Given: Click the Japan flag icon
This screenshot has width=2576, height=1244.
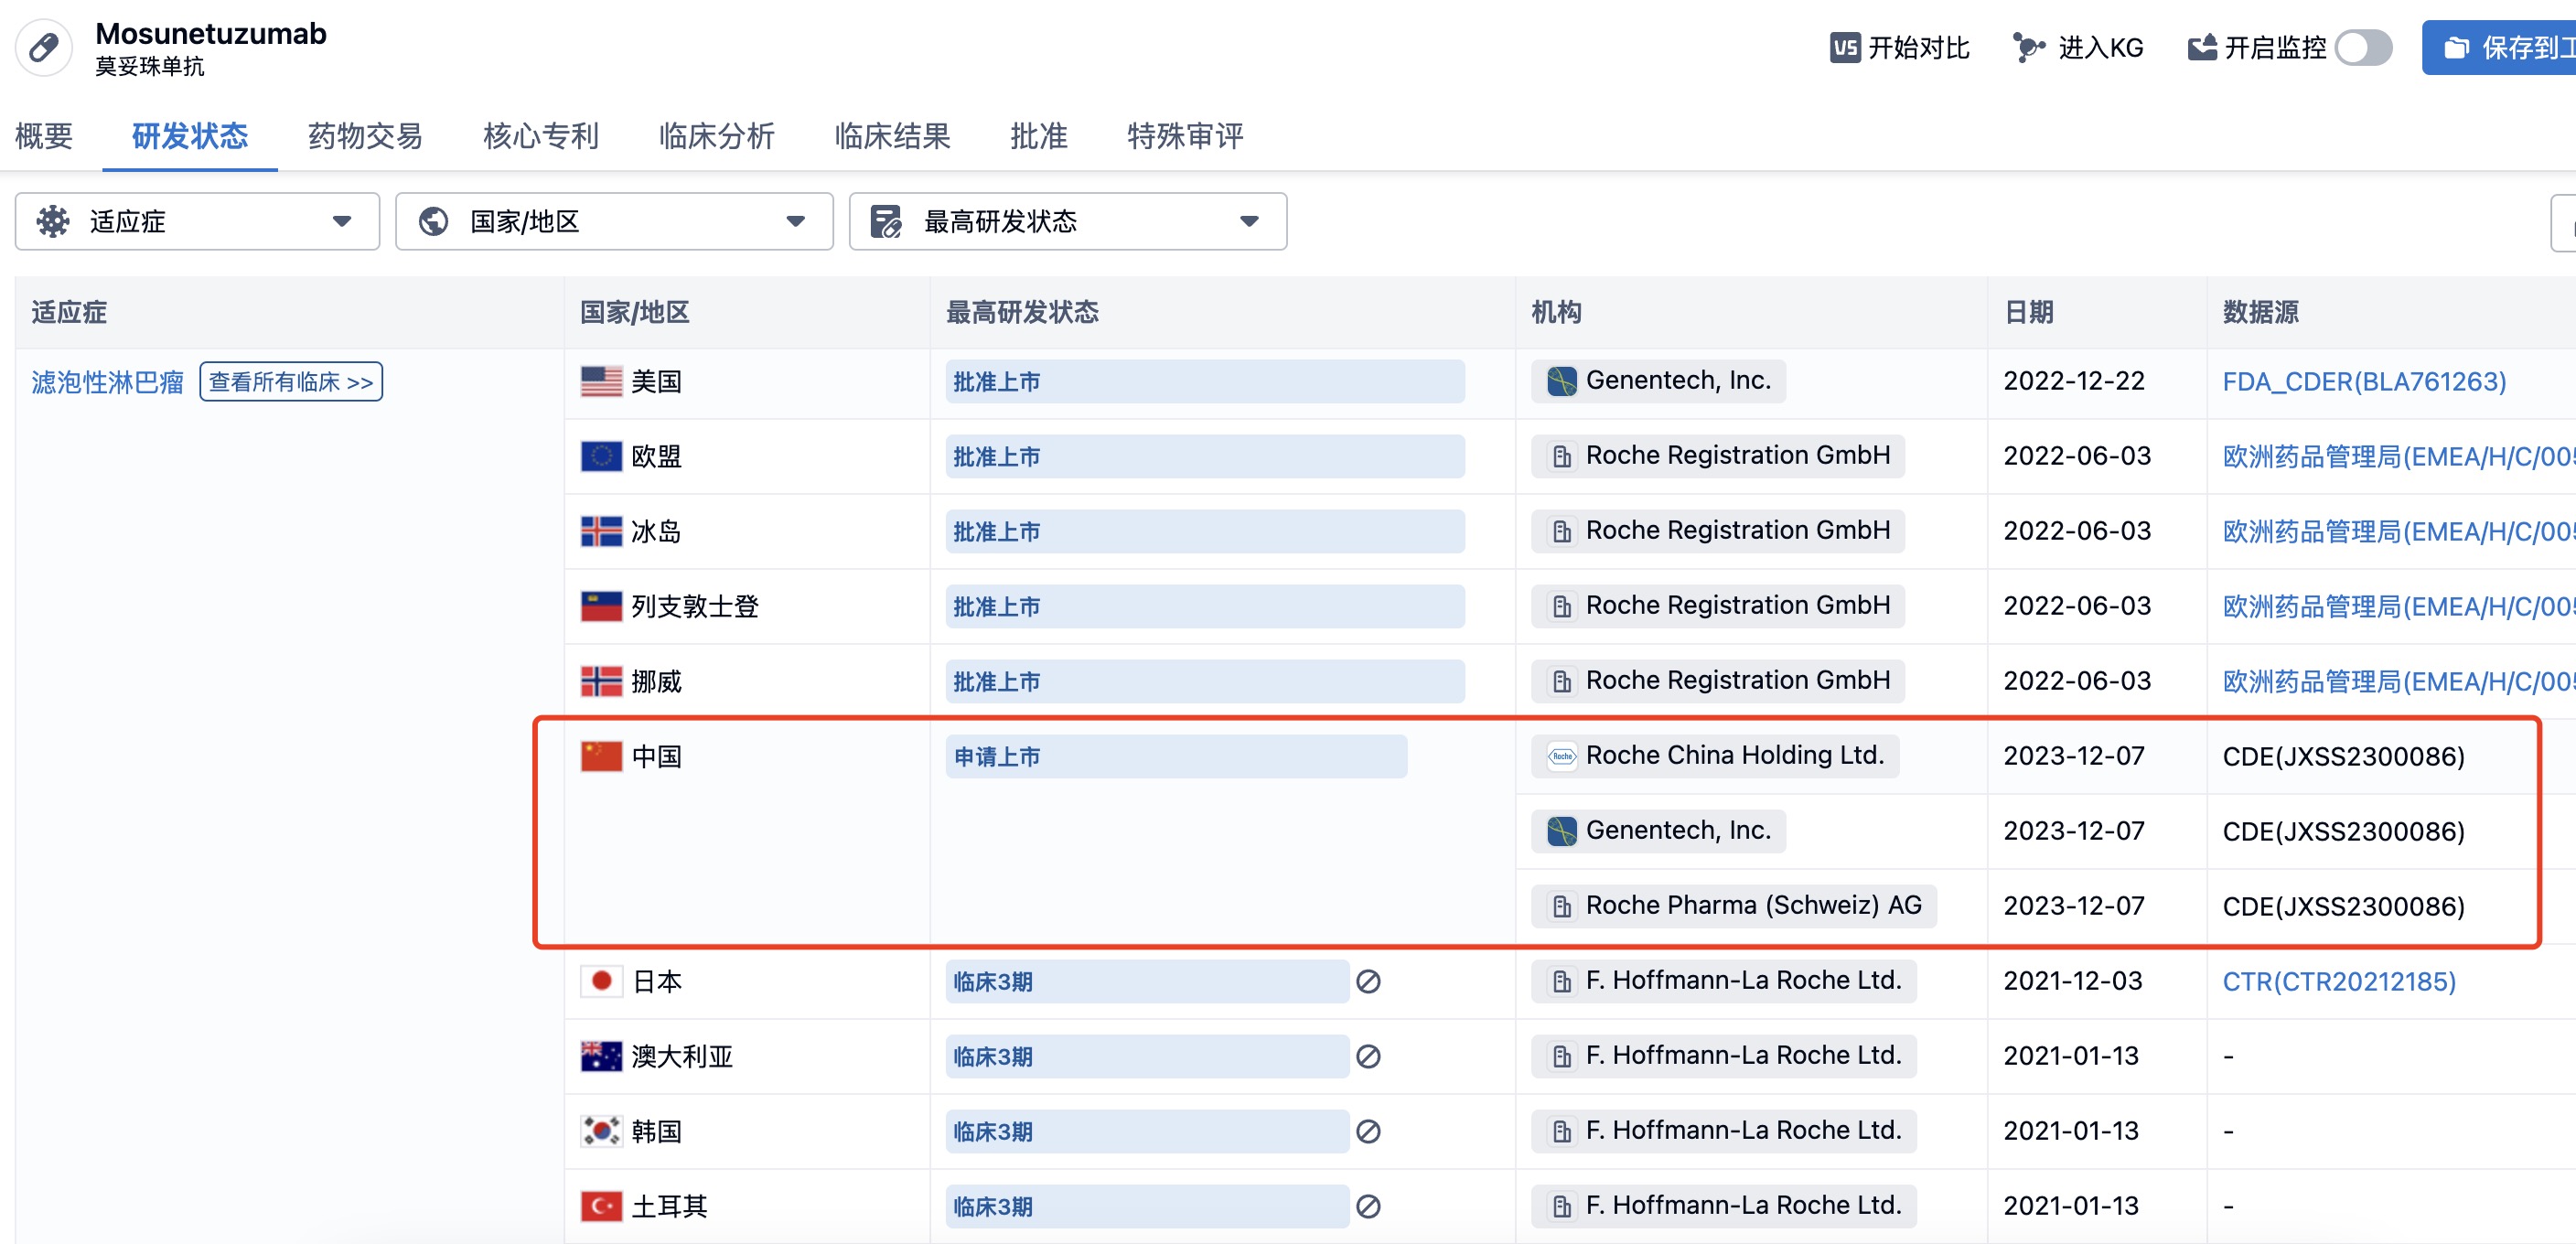Looking at the screenshot, I should coord(601,981).
